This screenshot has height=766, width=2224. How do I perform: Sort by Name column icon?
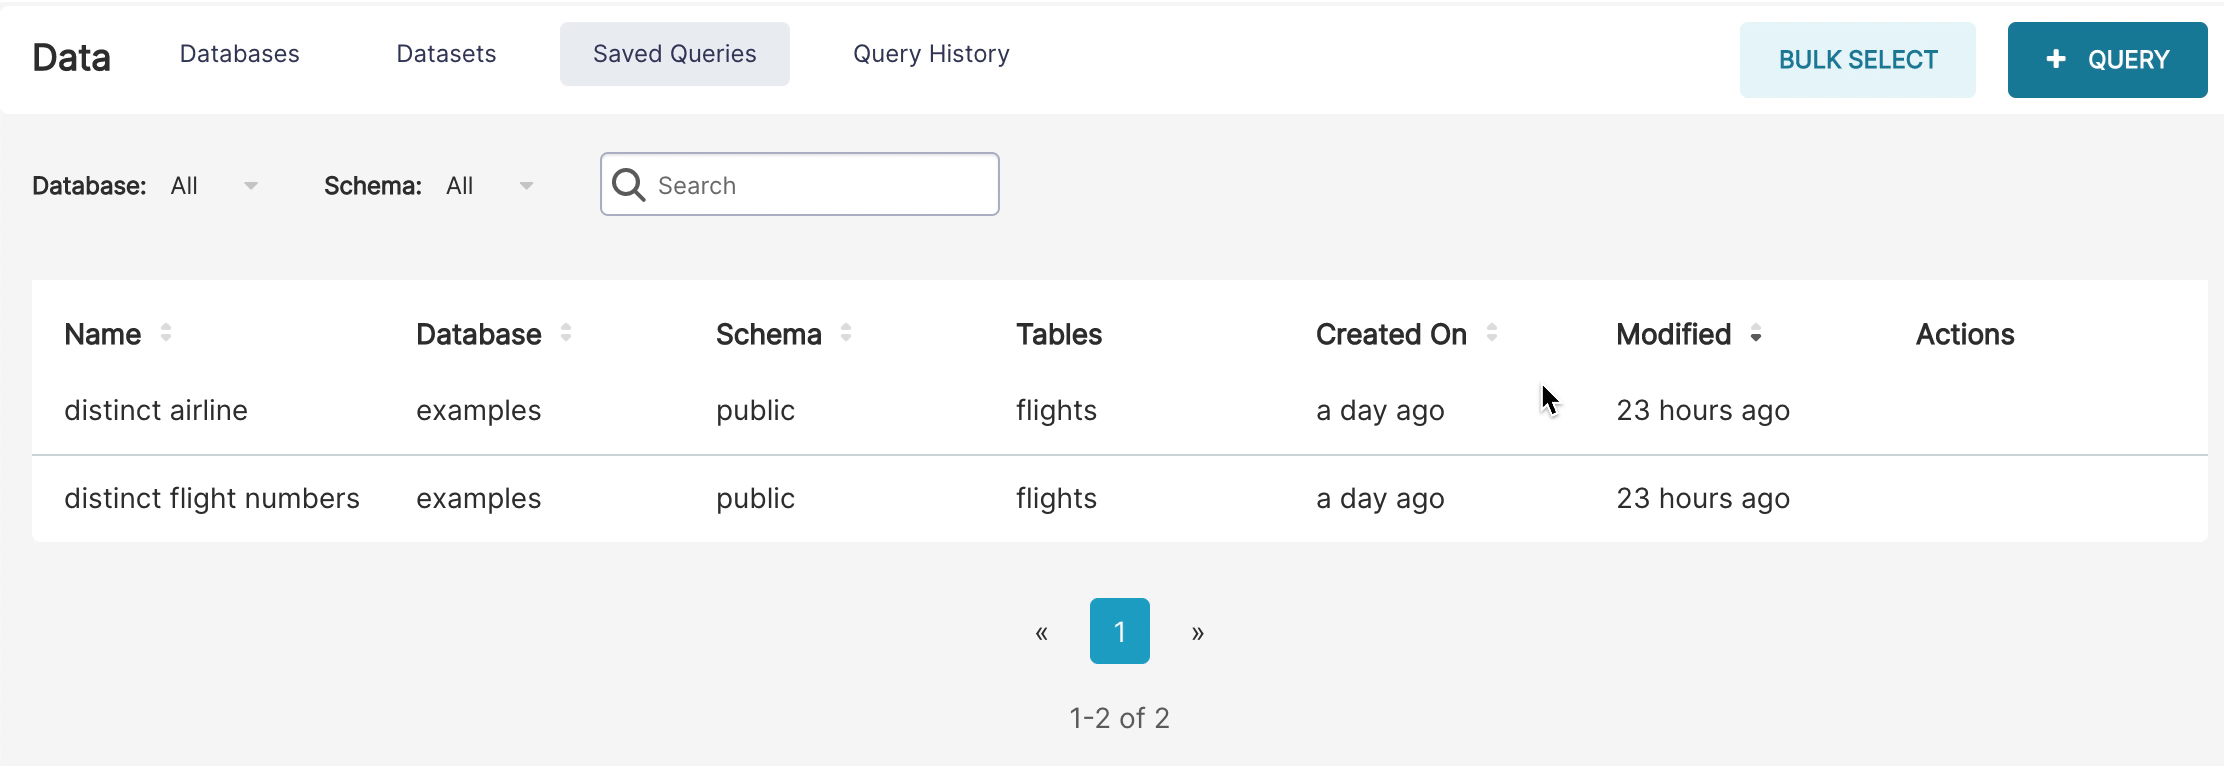click(x=166, y=334)
